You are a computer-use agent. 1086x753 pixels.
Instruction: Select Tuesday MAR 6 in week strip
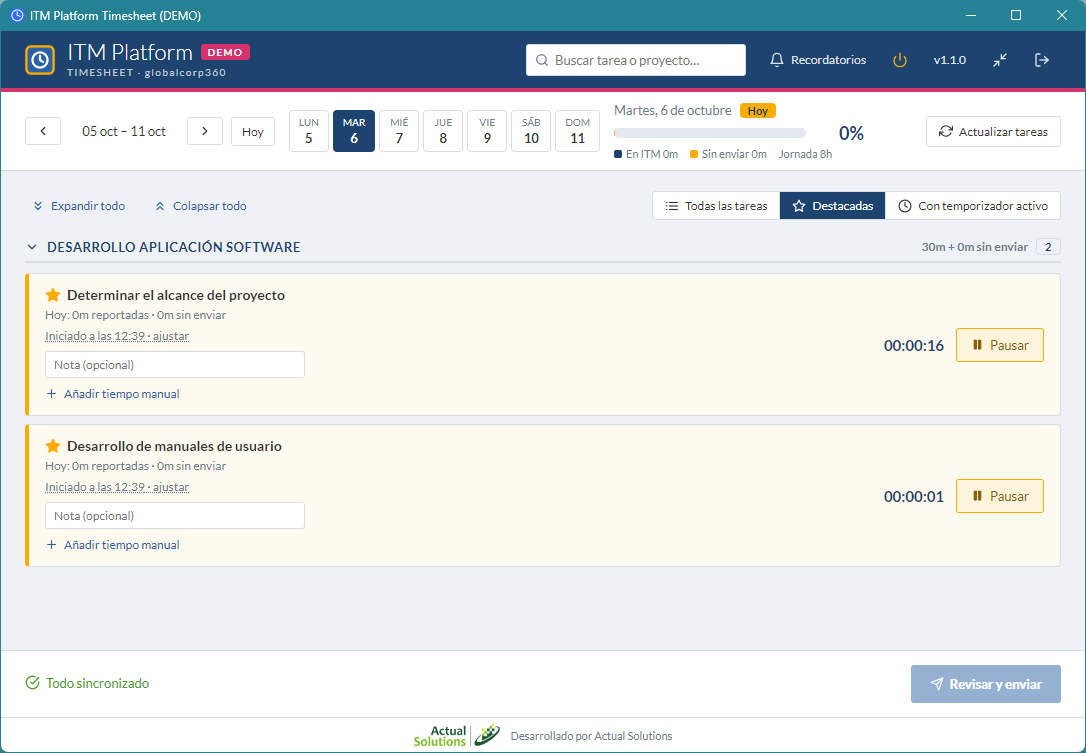(x=354, y=131)
